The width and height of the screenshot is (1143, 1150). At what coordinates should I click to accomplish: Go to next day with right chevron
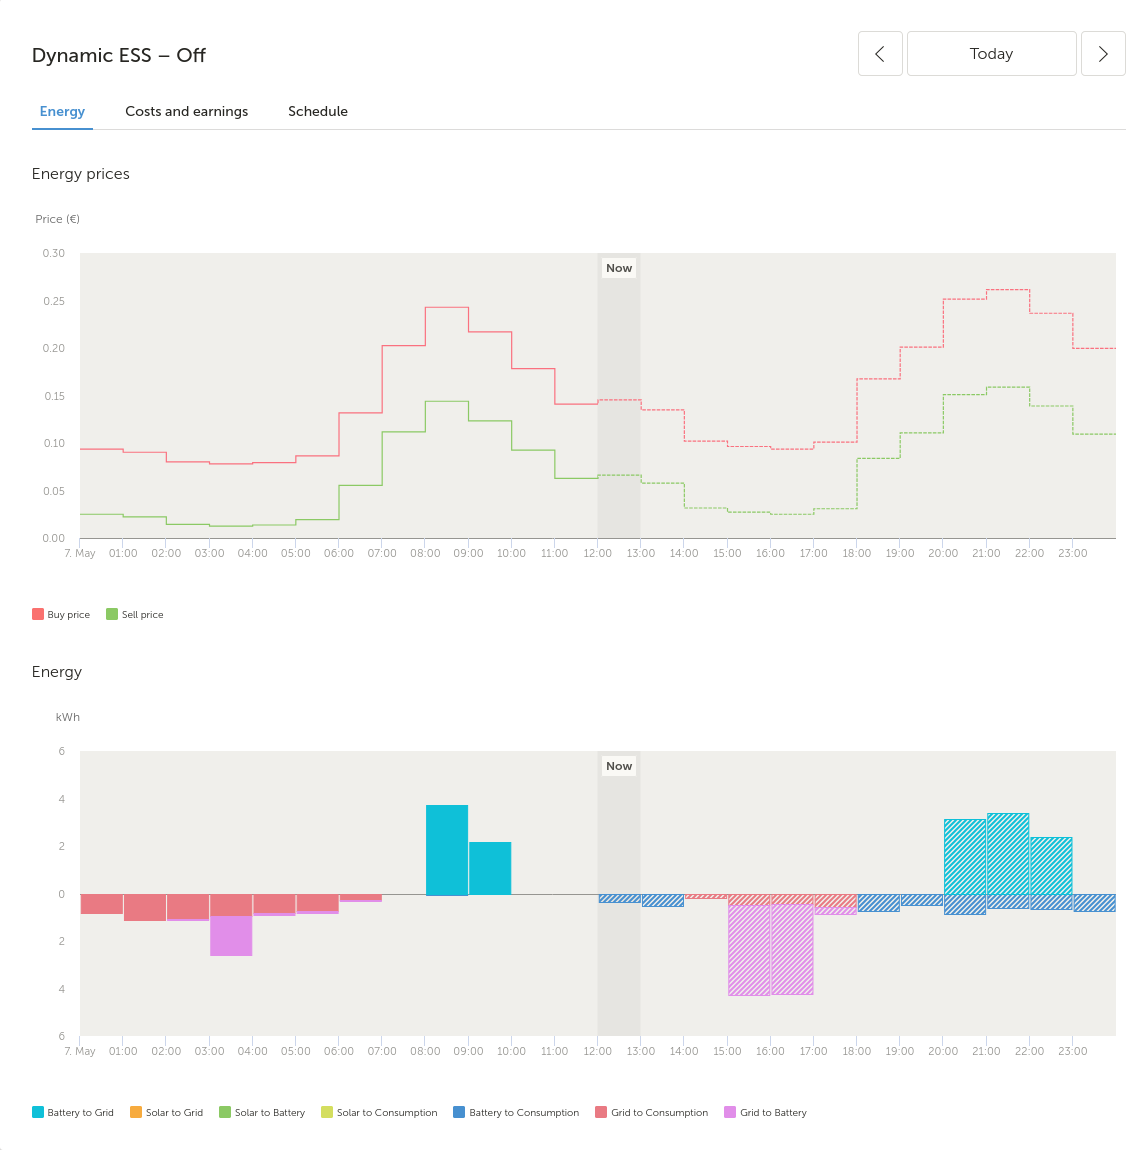[1103, 54]
